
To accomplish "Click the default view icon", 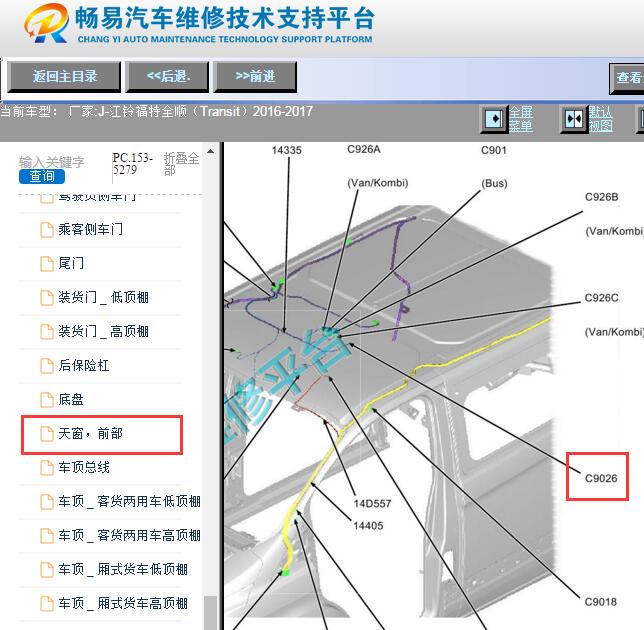I will click(x=574, y=119).
